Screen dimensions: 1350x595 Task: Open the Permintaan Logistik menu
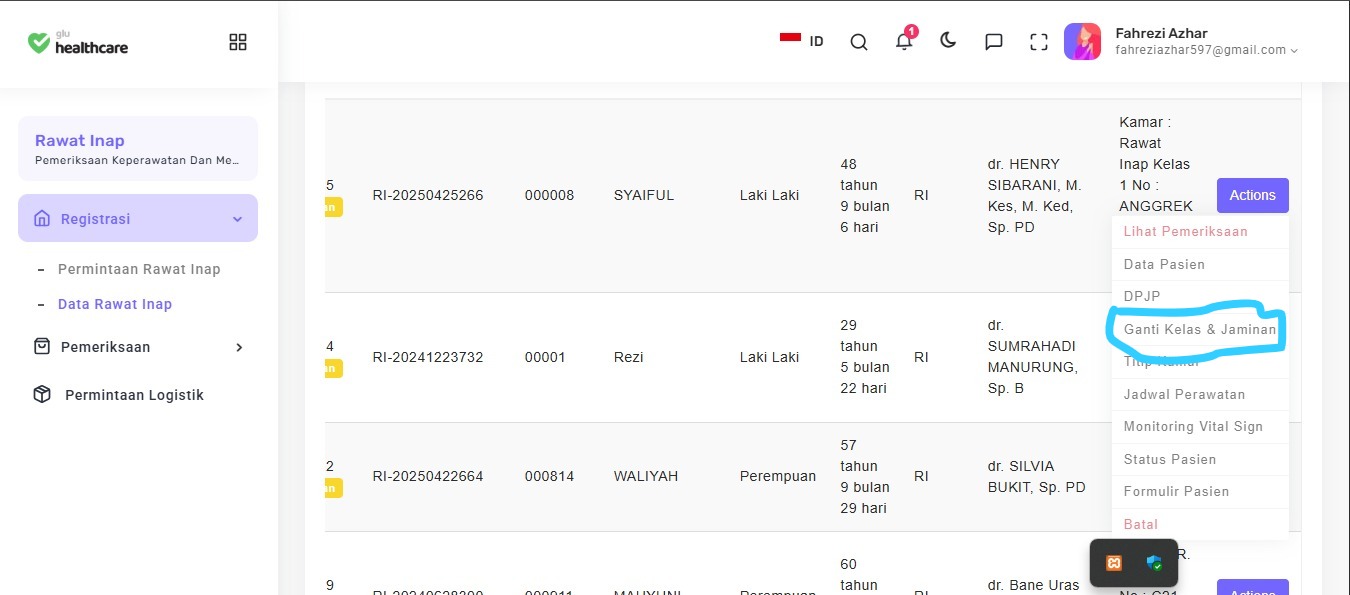tap(134, 395)
